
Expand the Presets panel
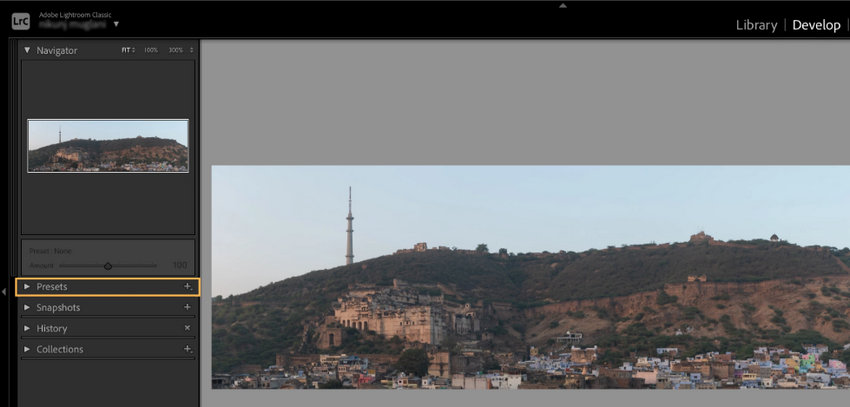[x=27, y=287]
